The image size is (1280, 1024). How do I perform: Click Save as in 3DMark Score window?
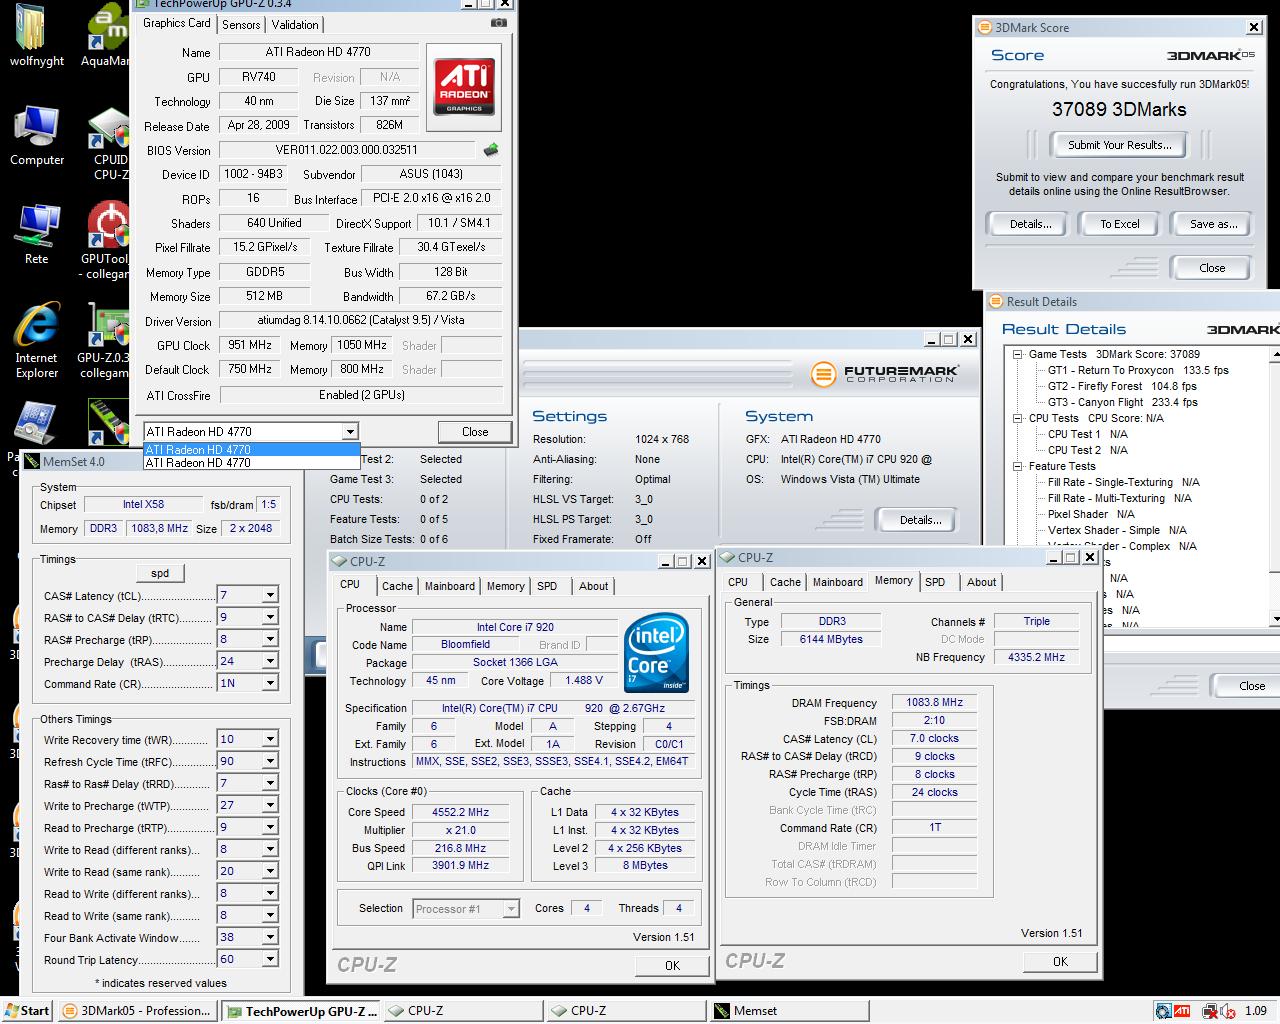point(1212,224)
